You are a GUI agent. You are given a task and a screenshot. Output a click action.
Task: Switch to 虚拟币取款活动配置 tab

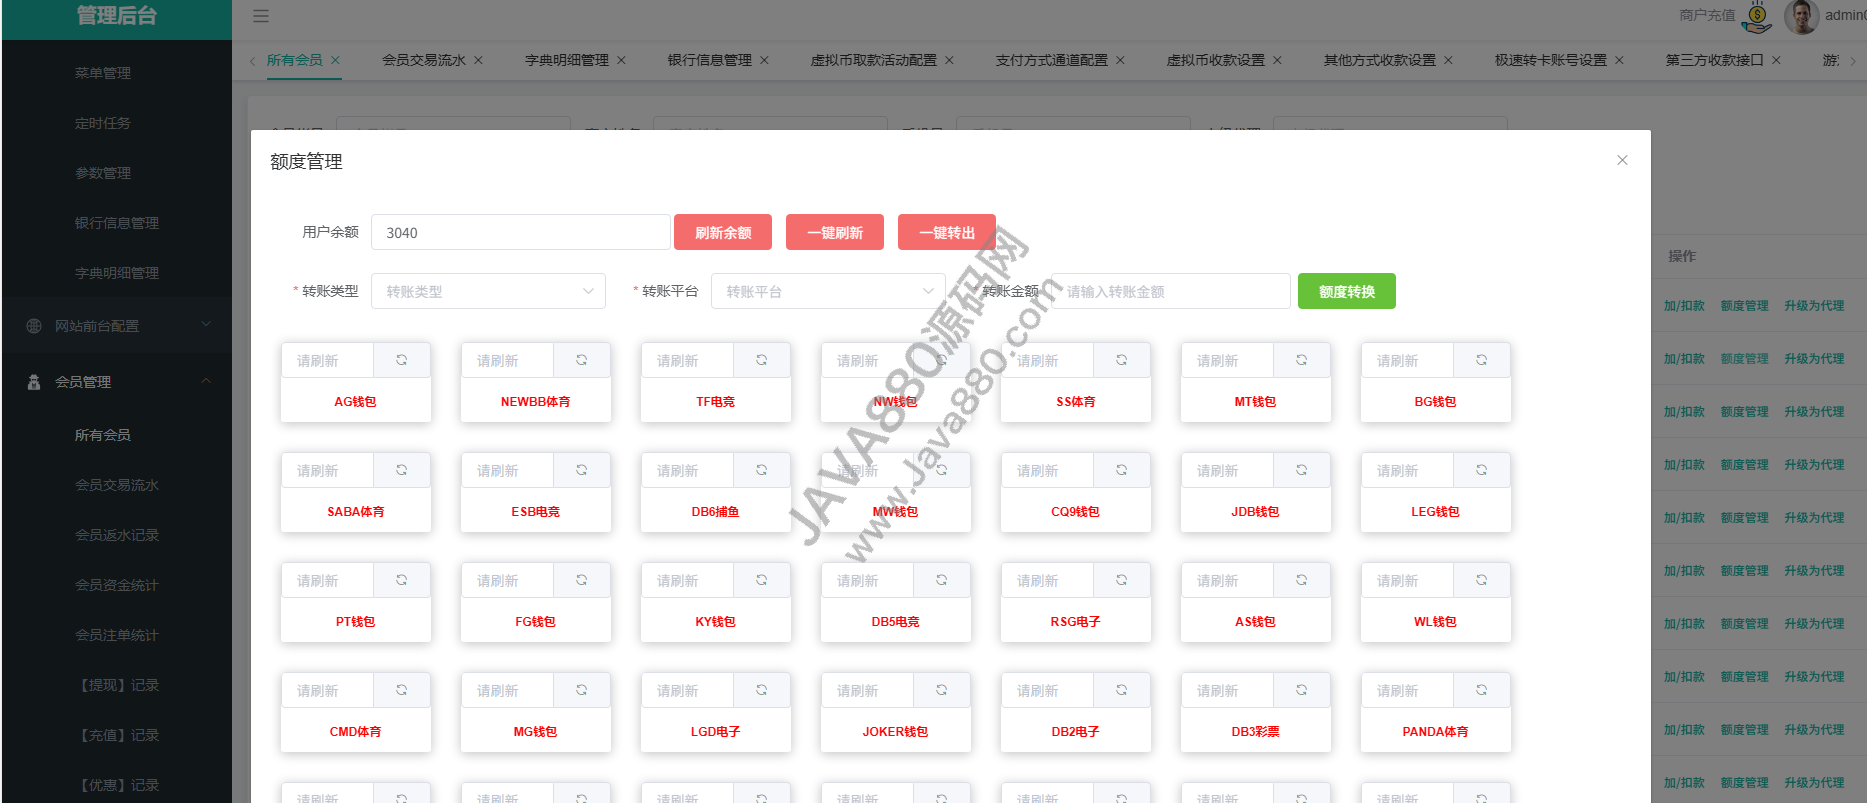coord(874,60)
